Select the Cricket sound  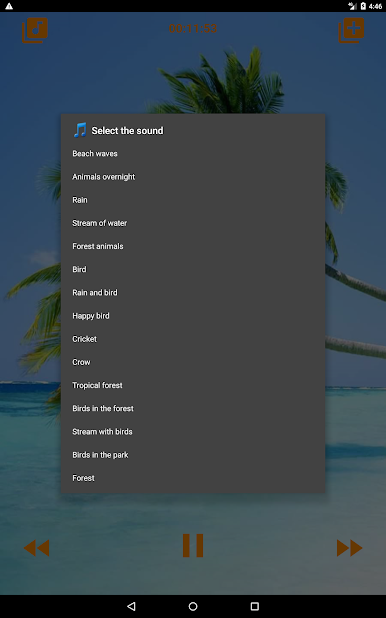[x=193, y=339]
